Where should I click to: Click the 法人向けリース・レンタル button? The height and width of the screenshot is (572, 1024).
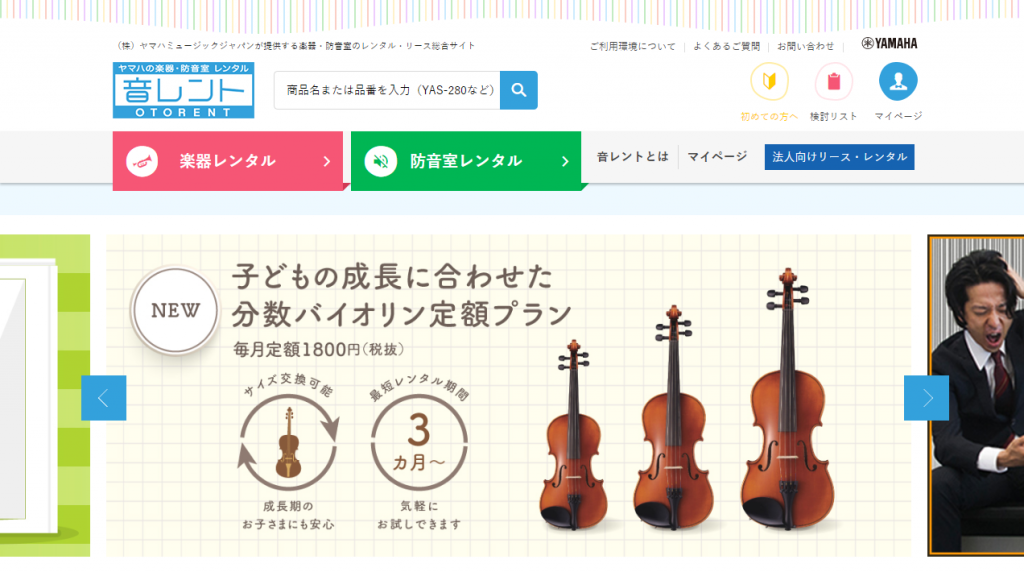839,157
